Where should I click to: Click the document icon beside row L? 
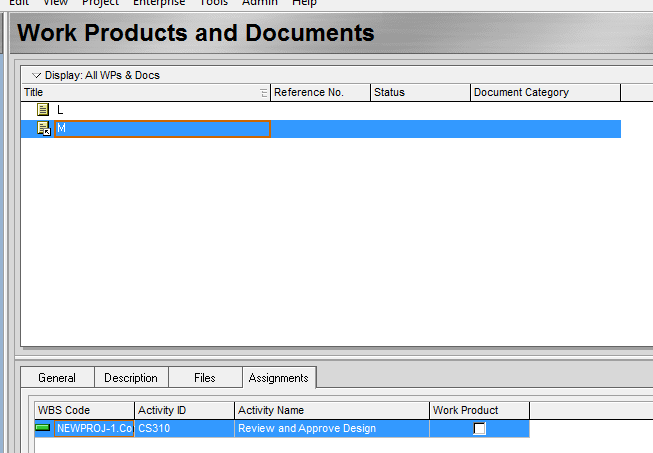click(42, 110)
